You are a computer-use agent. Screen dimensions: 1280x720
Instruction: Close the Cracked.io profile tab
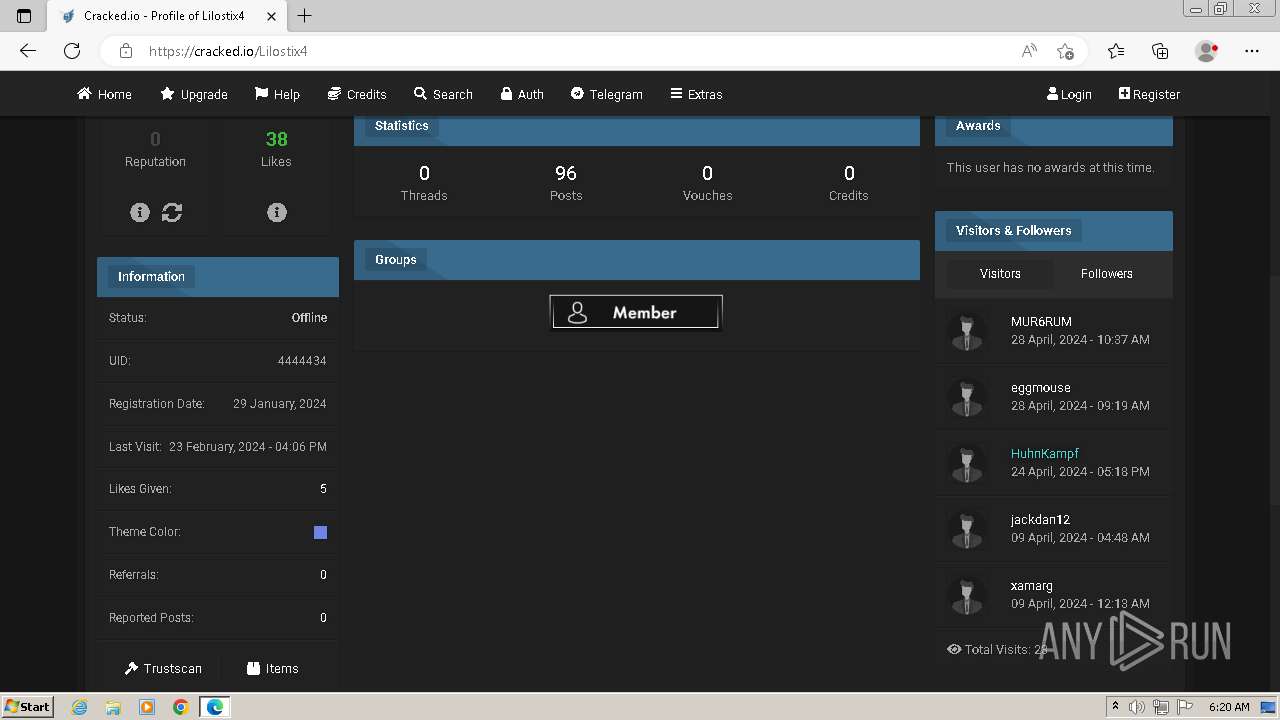(x=271, y=16)
